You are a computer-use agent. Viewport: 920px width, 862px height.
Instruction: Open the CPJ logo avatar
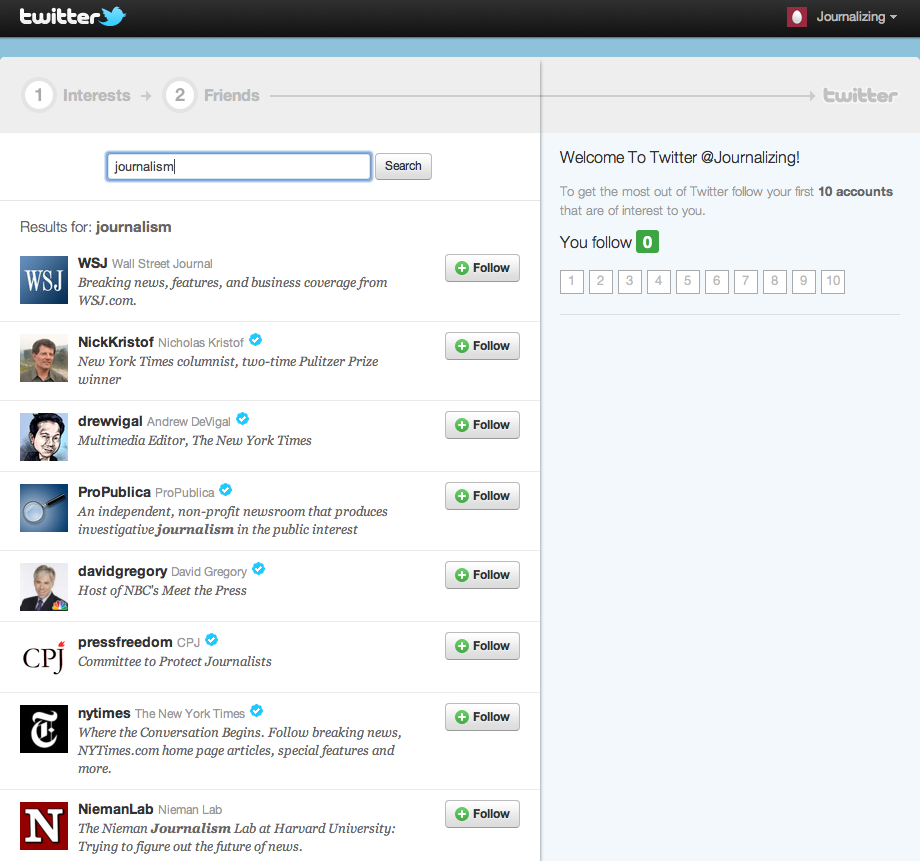point(44,658)
